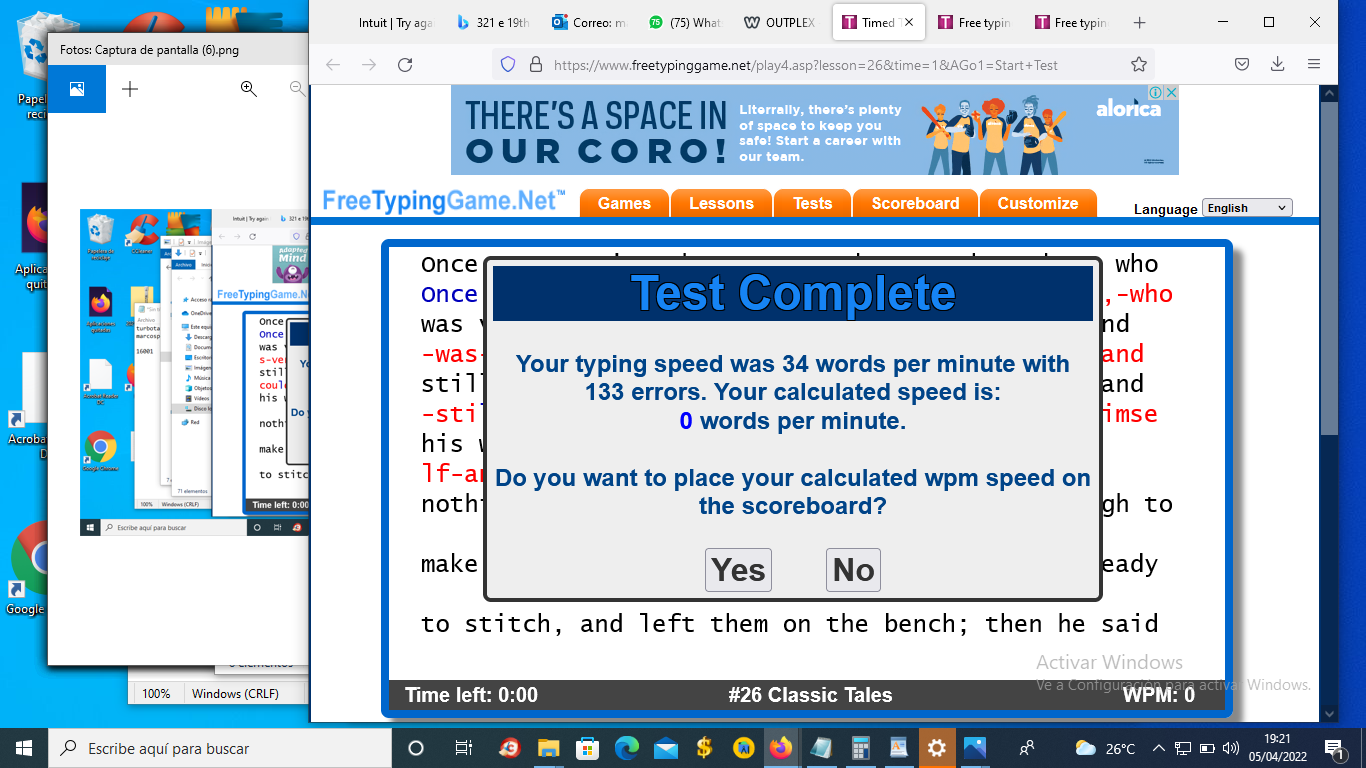Click the 100% zoom status in Notepad
The width and height of the screenshot is (1366, 768).
coord(156,693)
